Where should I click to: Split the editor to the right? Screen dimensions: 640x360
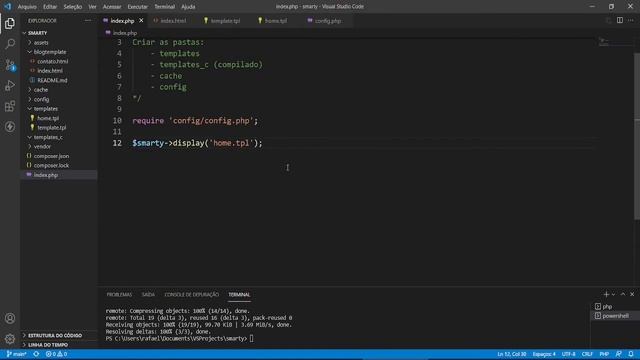[620, 20]
